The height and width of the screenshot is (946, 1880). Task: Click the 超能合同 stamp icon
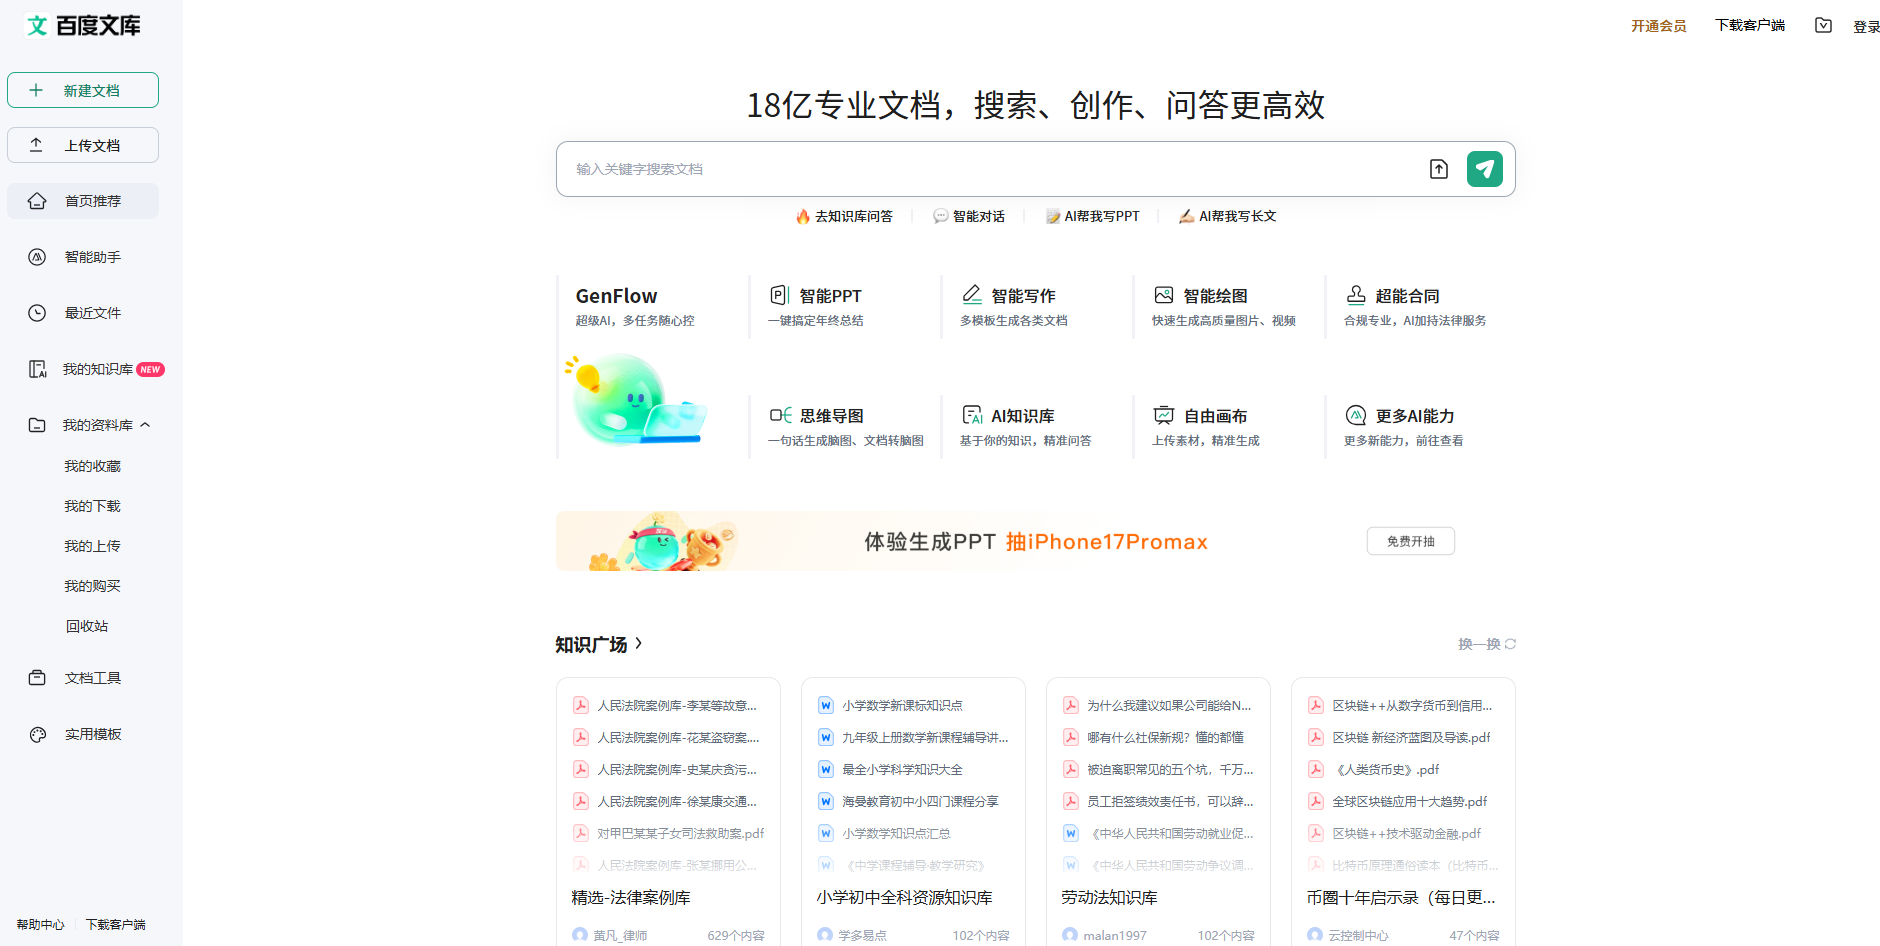point(1356,295)
